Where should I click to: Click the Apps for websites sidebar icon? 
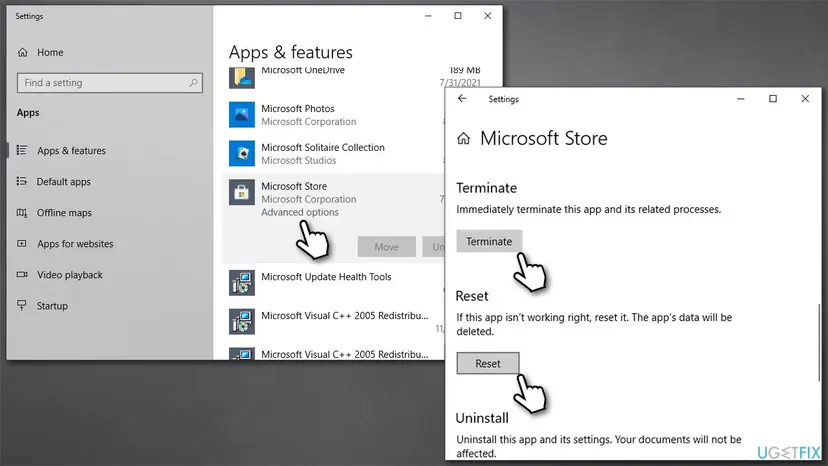(x=22, y=244)
